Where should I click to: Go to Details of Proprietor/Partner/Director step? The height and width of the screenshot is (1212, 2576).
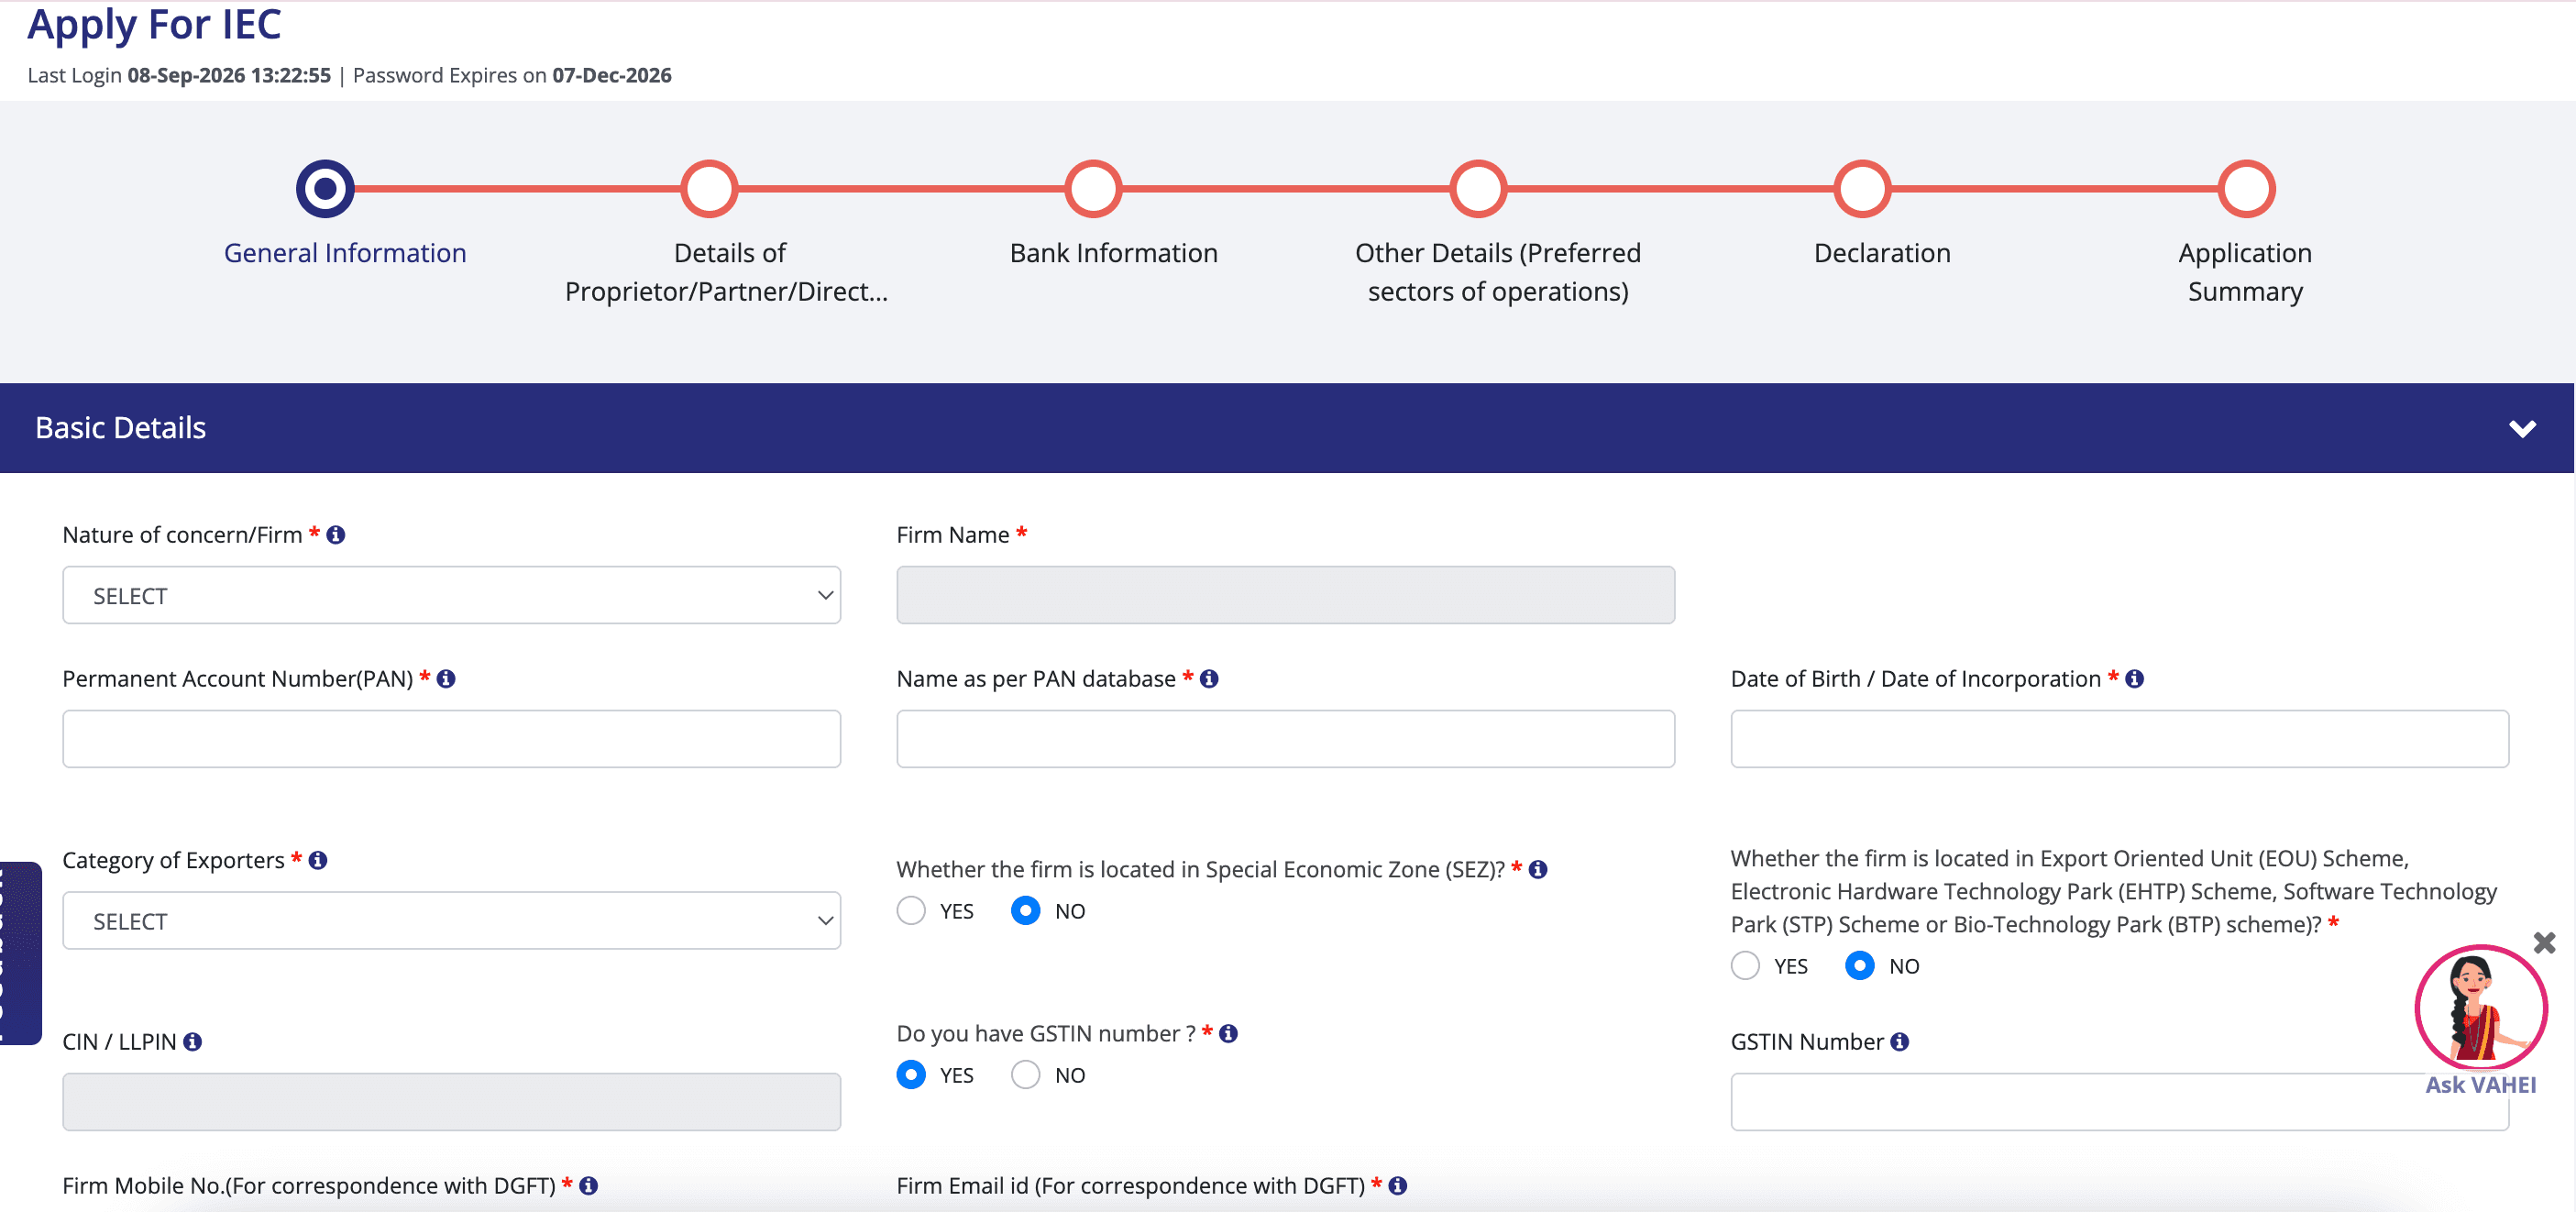(x=709, y=189)
